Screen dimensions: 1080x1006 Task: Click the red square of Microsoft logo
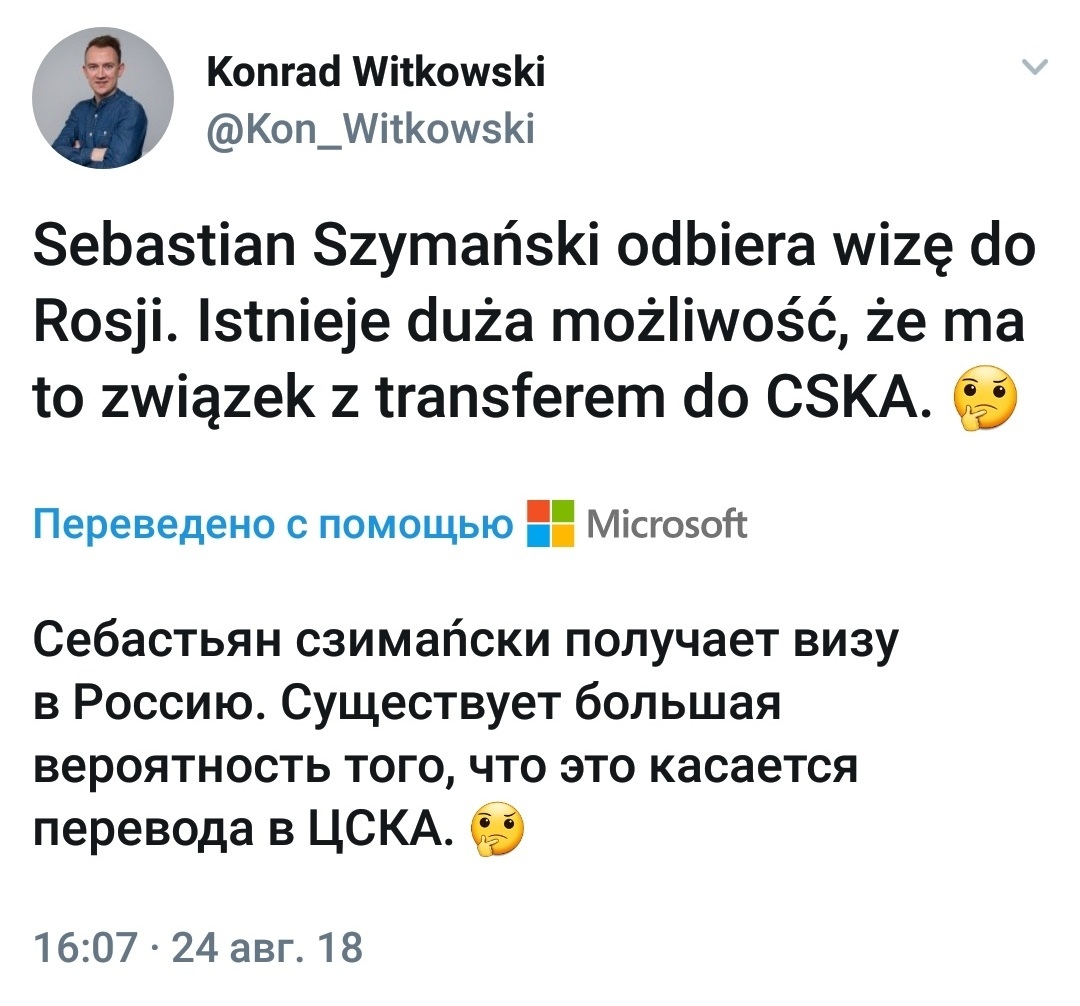tap(539, 511)
